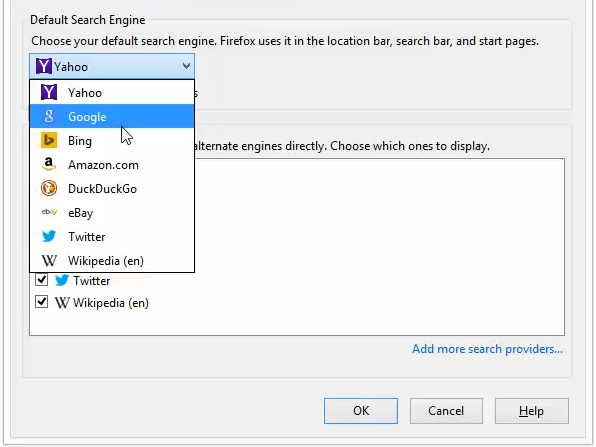Click the Google icon in dropdown list

[x=49, y=116]
